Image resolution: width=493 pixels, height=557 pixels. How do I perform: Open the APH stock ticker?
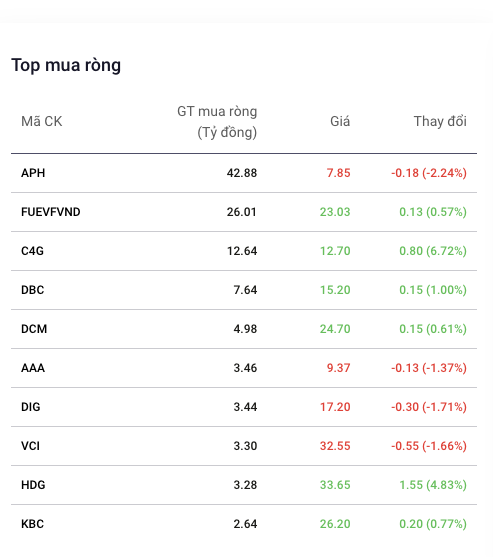33,173
